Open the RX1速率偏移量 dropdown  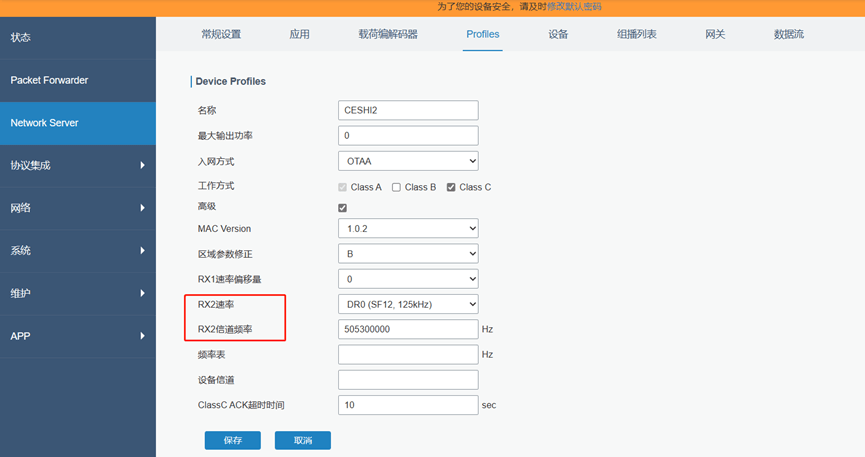click(x=408, y=279)
